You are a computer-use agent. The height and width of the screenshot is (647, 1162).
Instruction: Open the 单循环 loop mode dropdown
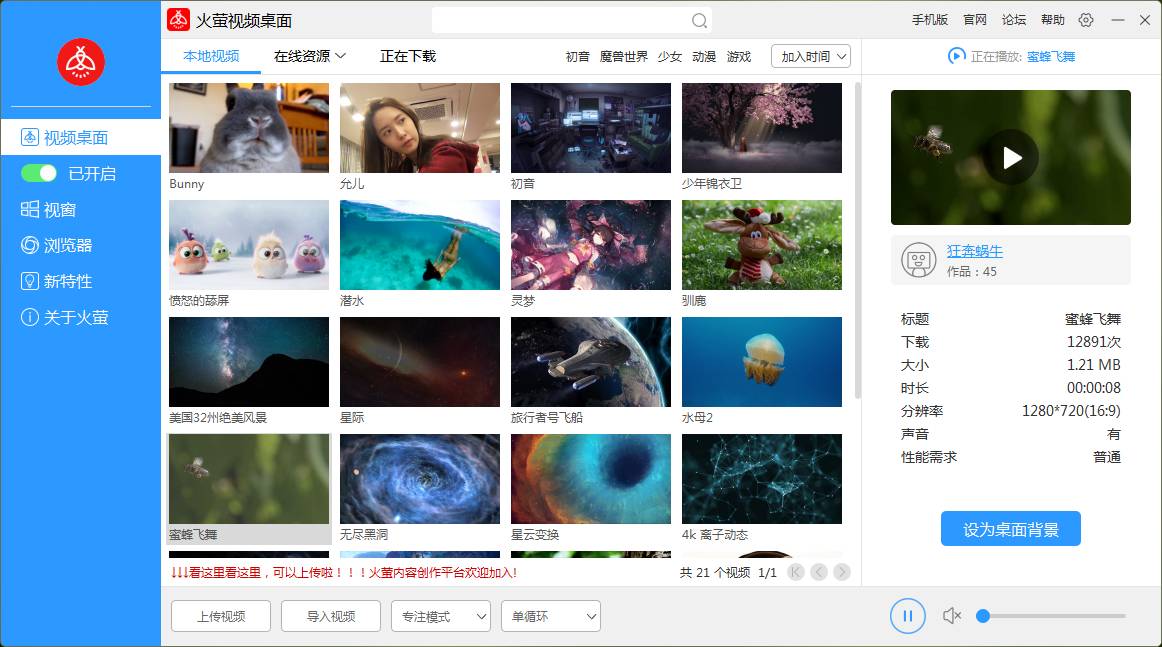click(x=550, y=616)
